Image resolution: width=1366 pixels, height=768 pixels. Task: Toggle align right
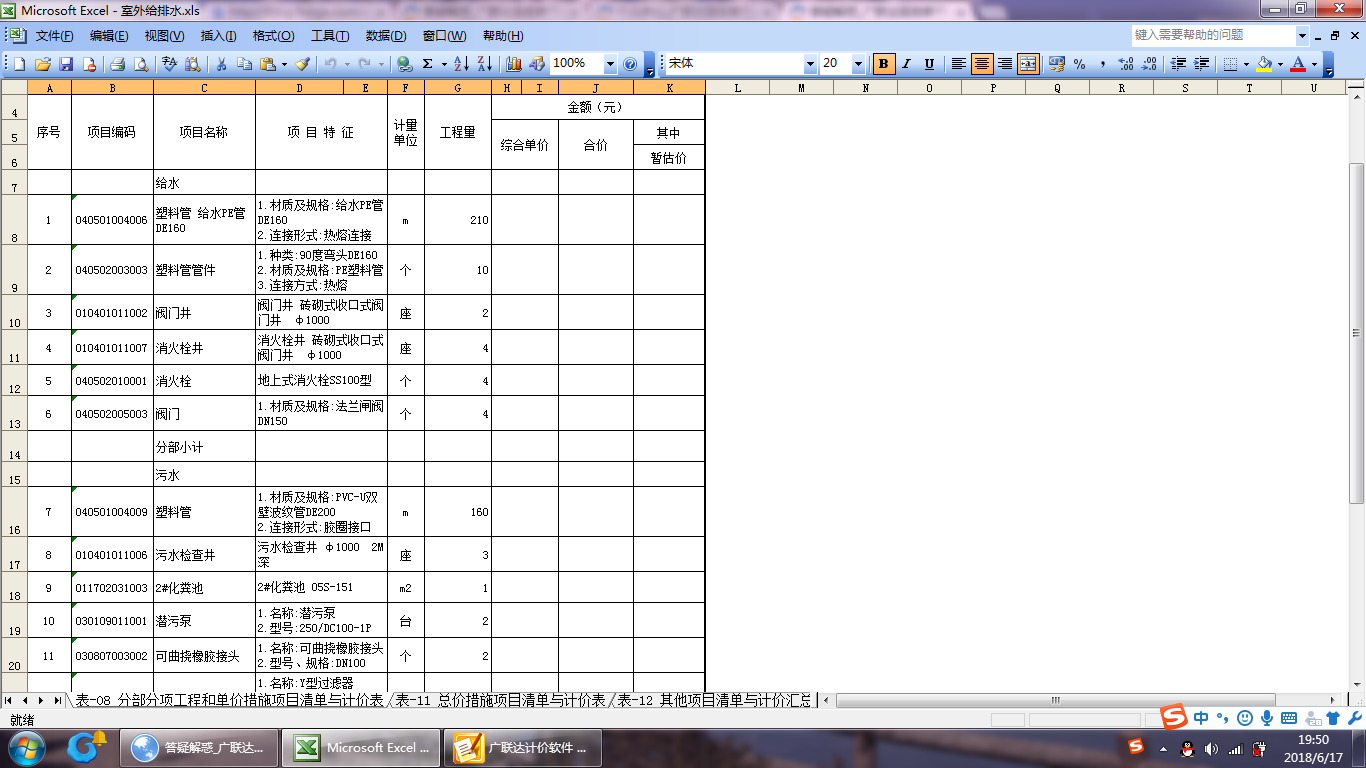(x=1005, y=63)
